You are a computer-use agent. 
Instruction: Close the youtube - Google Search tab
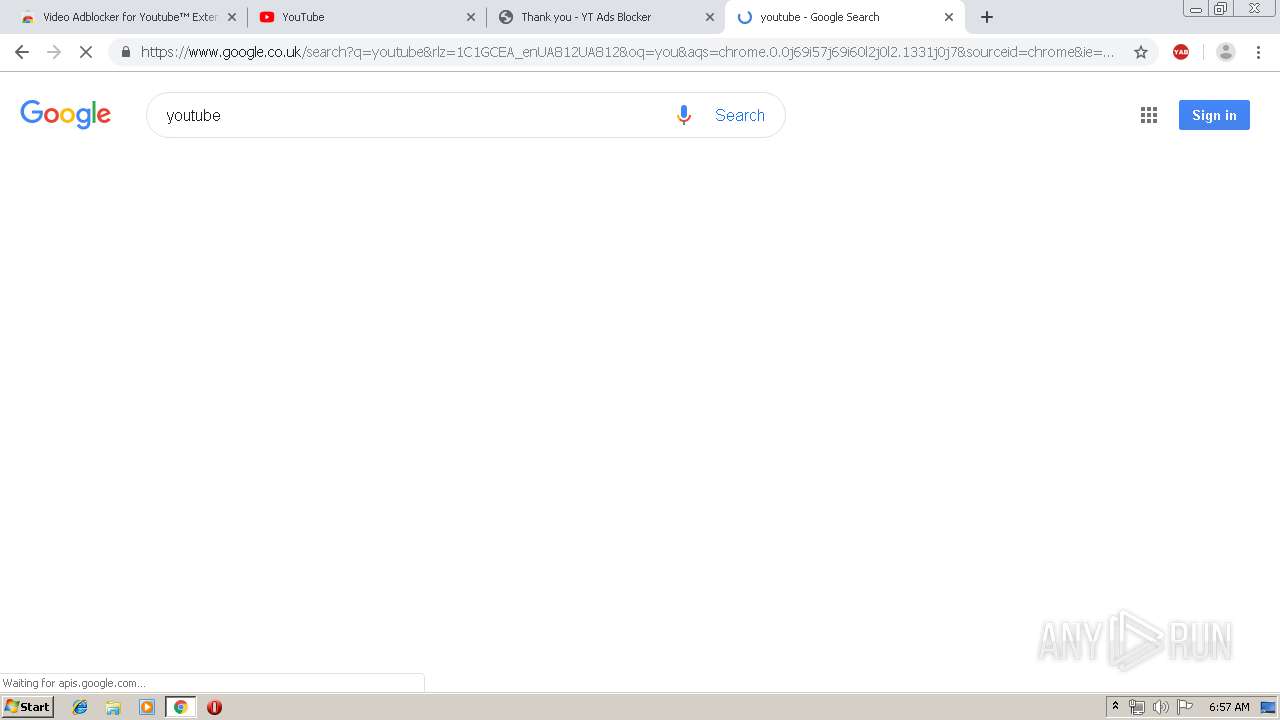[949, 17]
